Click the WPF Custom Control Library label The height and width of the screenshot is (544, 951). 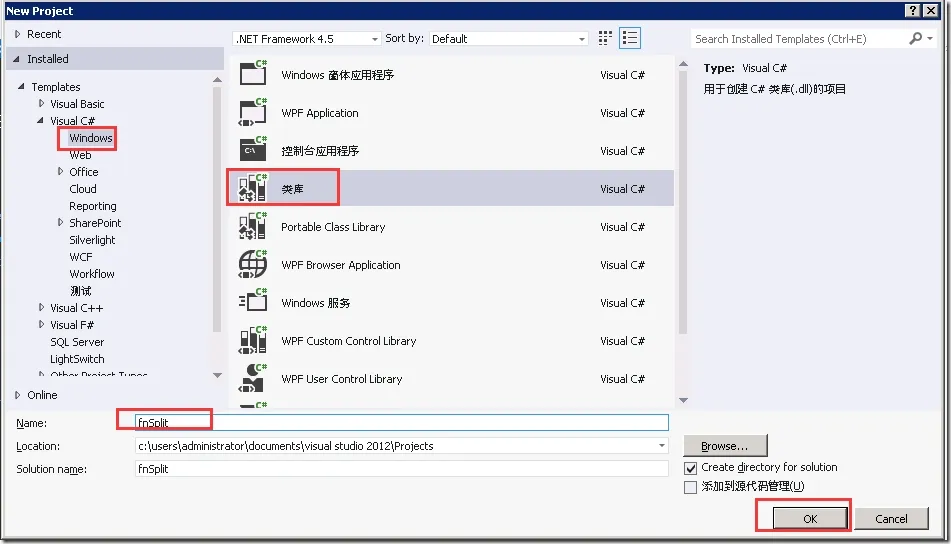(x=349, y=341)
